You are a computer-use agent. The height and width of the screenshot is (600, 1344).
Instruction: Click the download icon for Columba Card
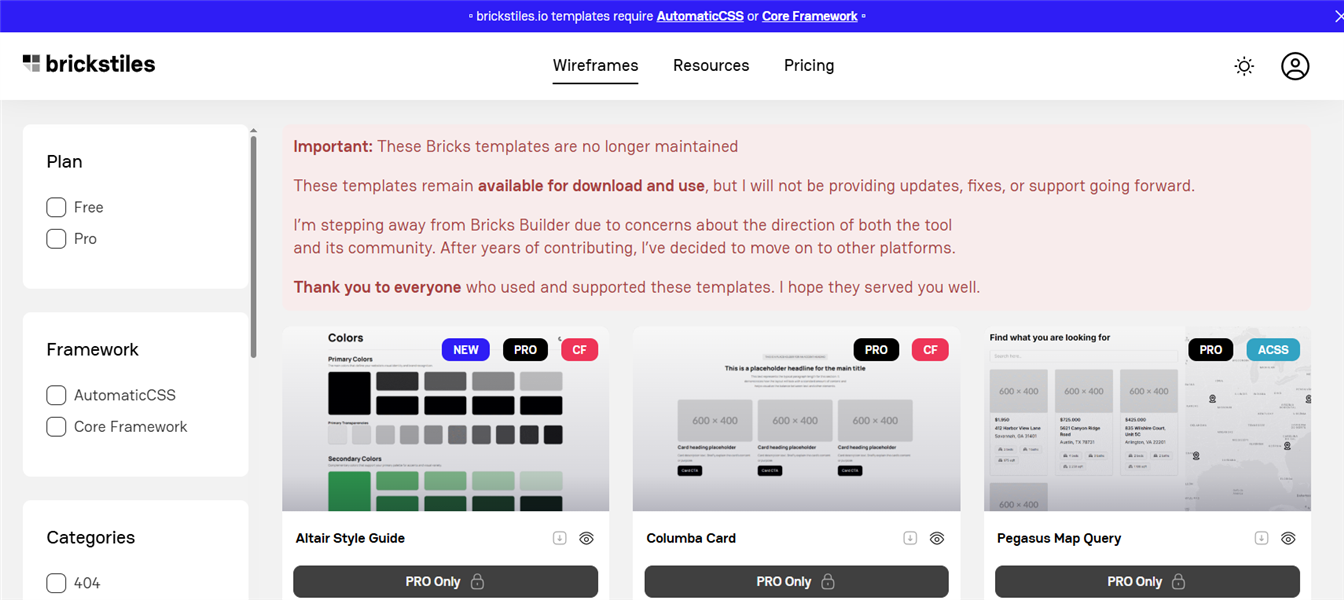(910, 538)
